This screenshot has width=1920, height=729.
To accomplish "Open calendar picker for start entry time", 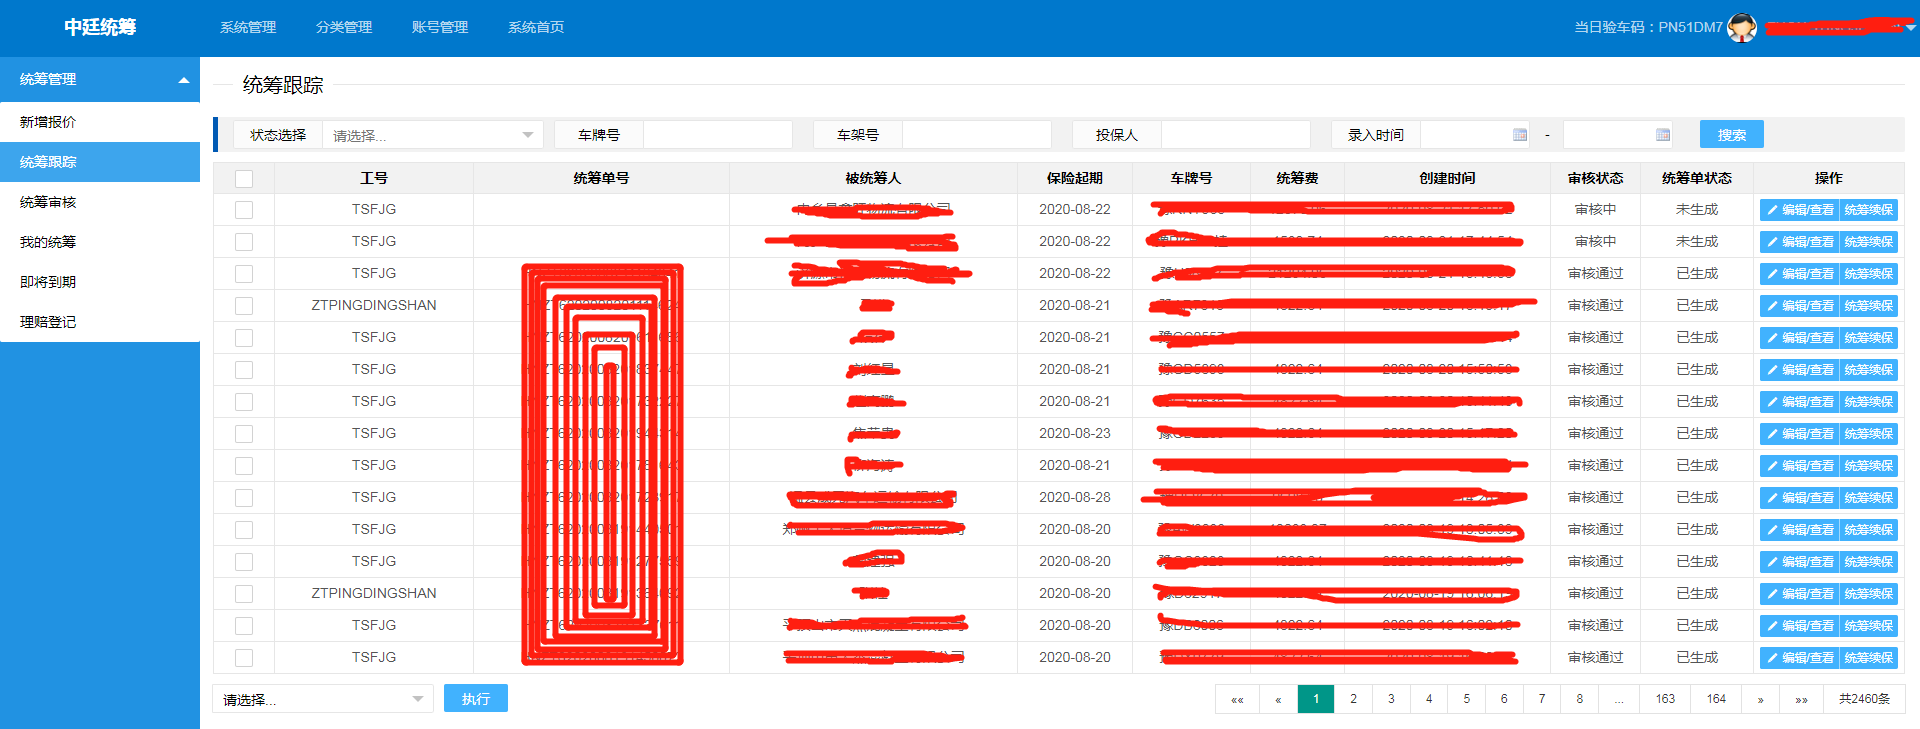I will pos(1520,135).
